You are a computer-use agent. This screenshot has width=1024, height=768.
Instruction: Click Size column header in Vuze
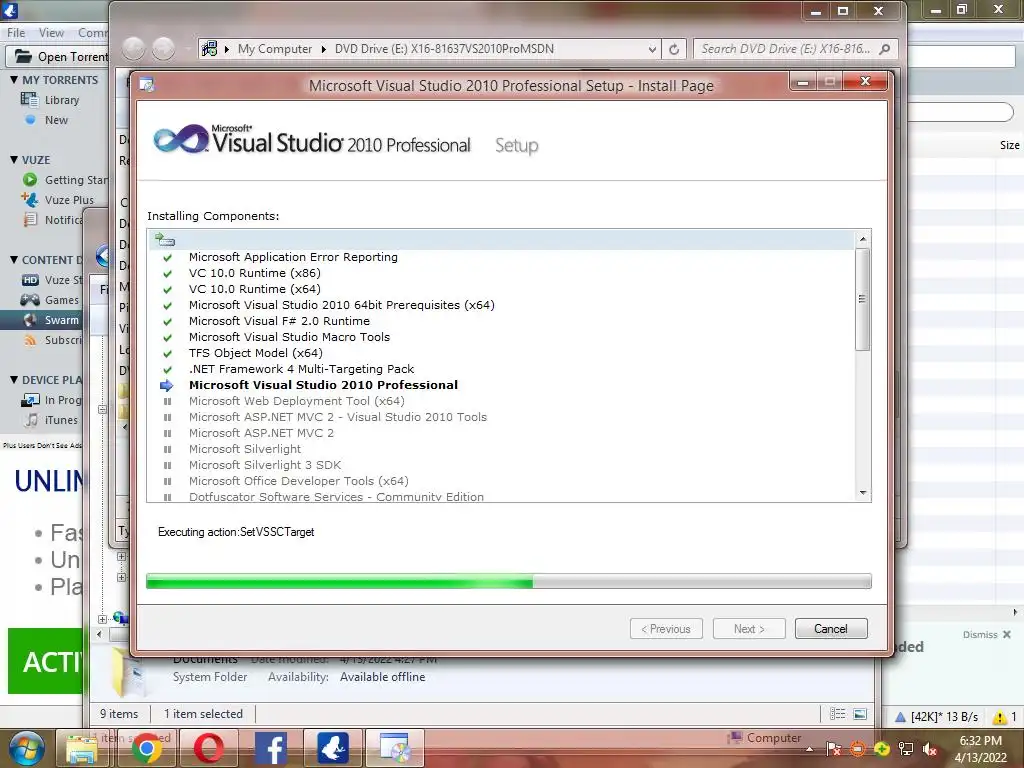[x=1009, y=145]
